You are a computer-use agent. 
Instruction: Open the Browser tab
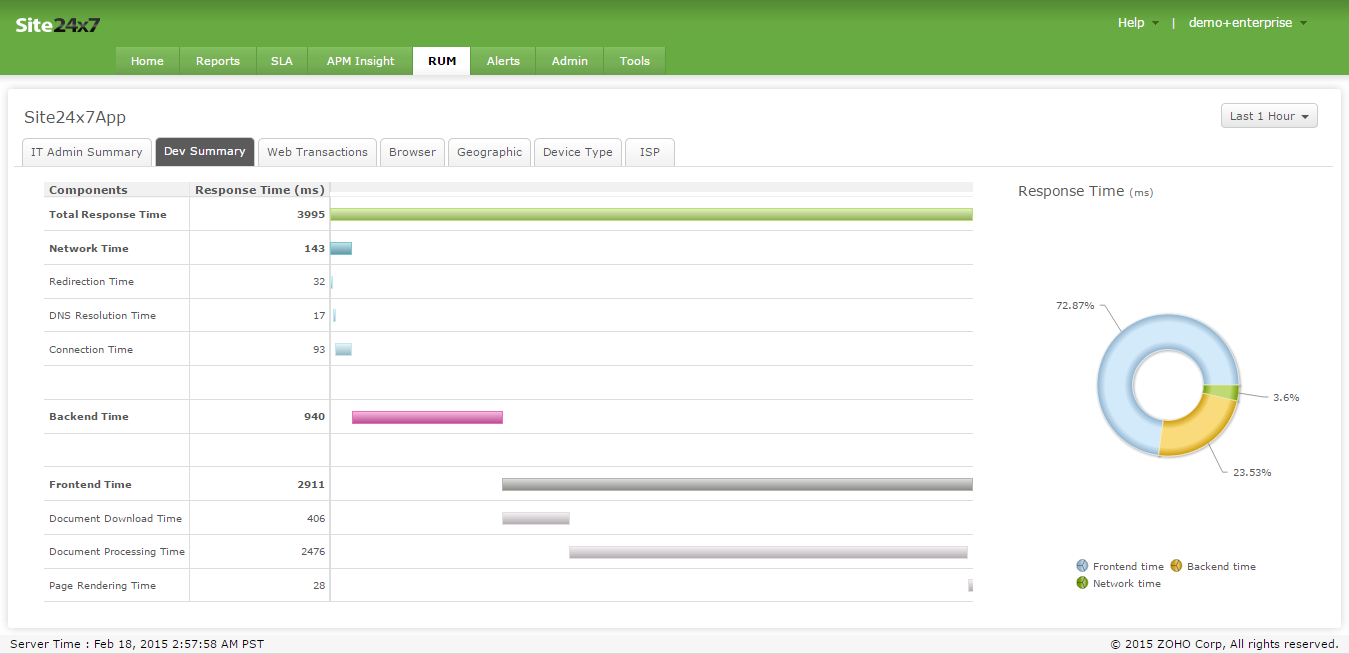[412, 152]
